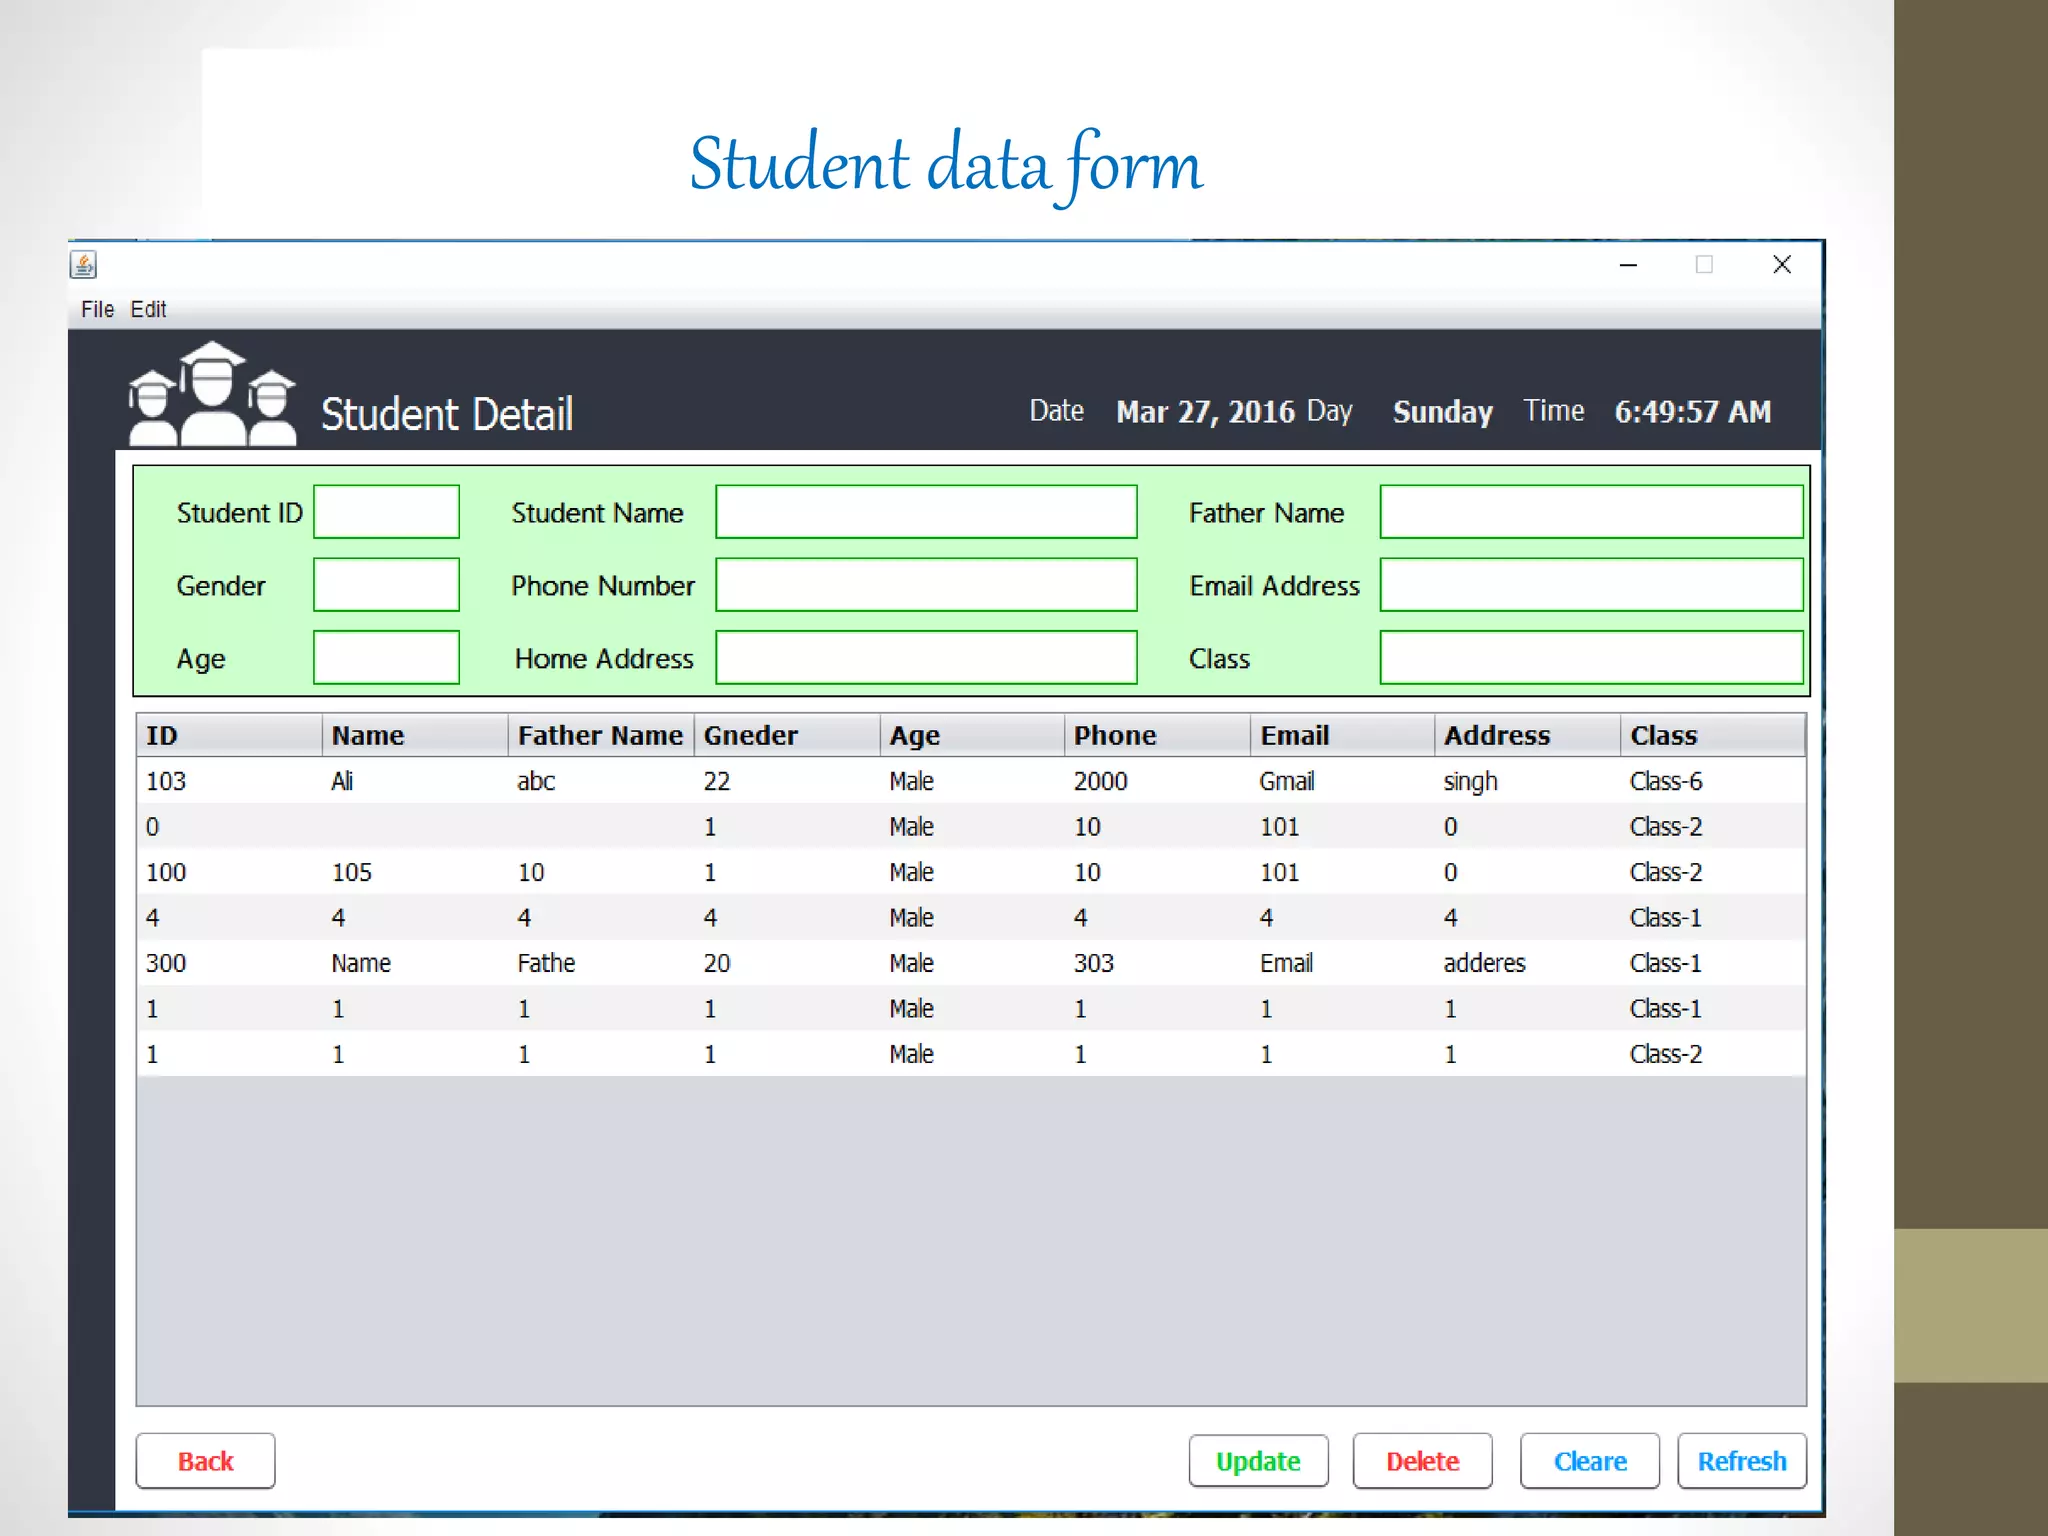This screenshot has width=2048, height=1536.
Task: Click the Email column header
Action: 1342,735
